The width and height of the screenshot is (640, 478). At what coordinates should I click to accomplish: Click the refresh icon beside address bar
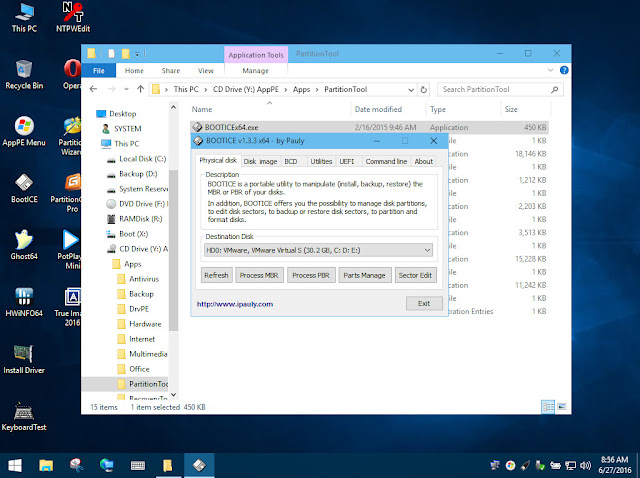[x=424, y=89]
